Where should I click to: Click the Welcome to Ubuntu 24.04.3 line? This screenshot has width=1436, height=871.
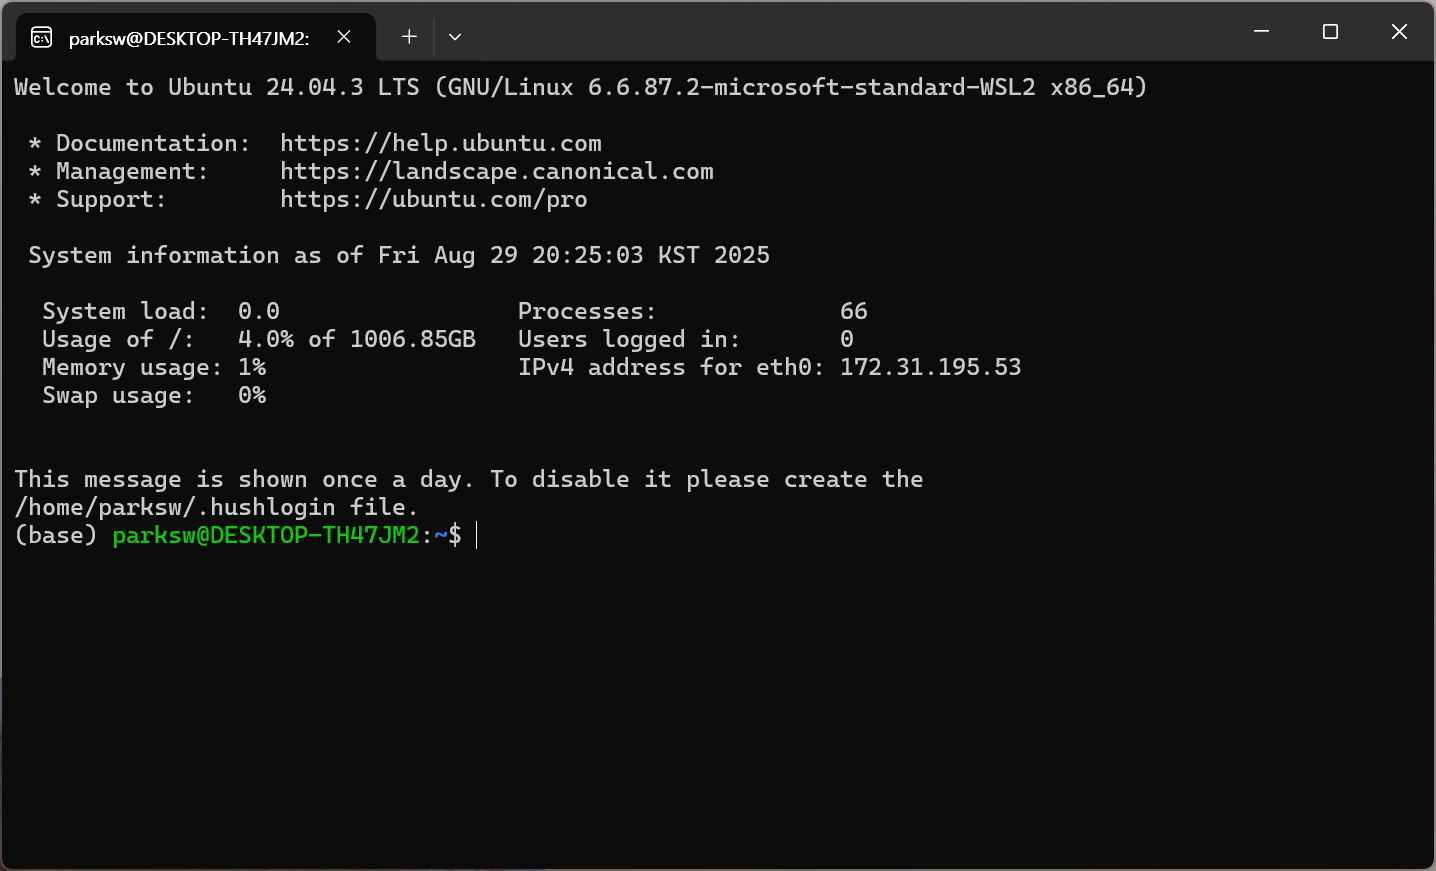point(580,87)
